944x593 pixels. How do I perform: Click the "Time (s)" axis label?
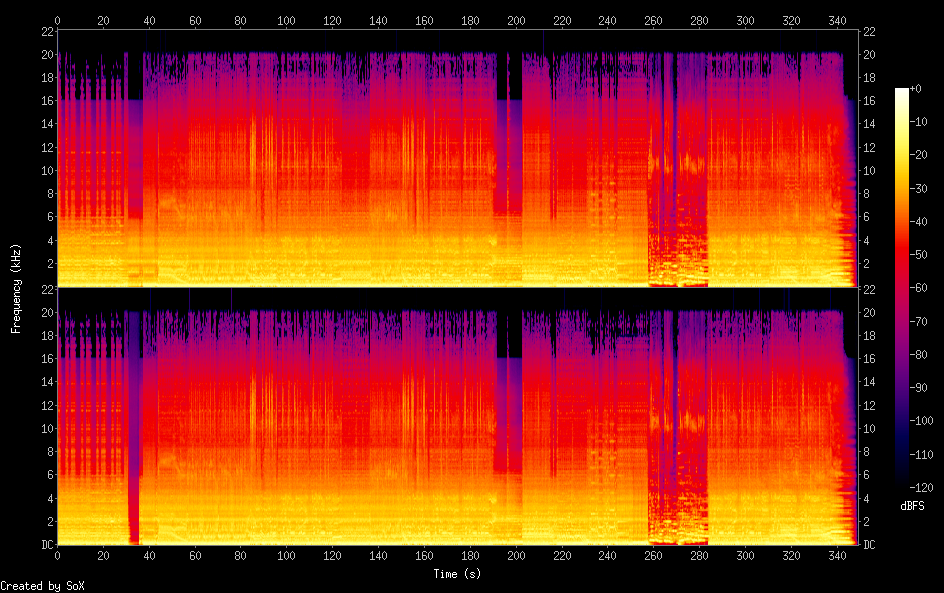point(459,574)
